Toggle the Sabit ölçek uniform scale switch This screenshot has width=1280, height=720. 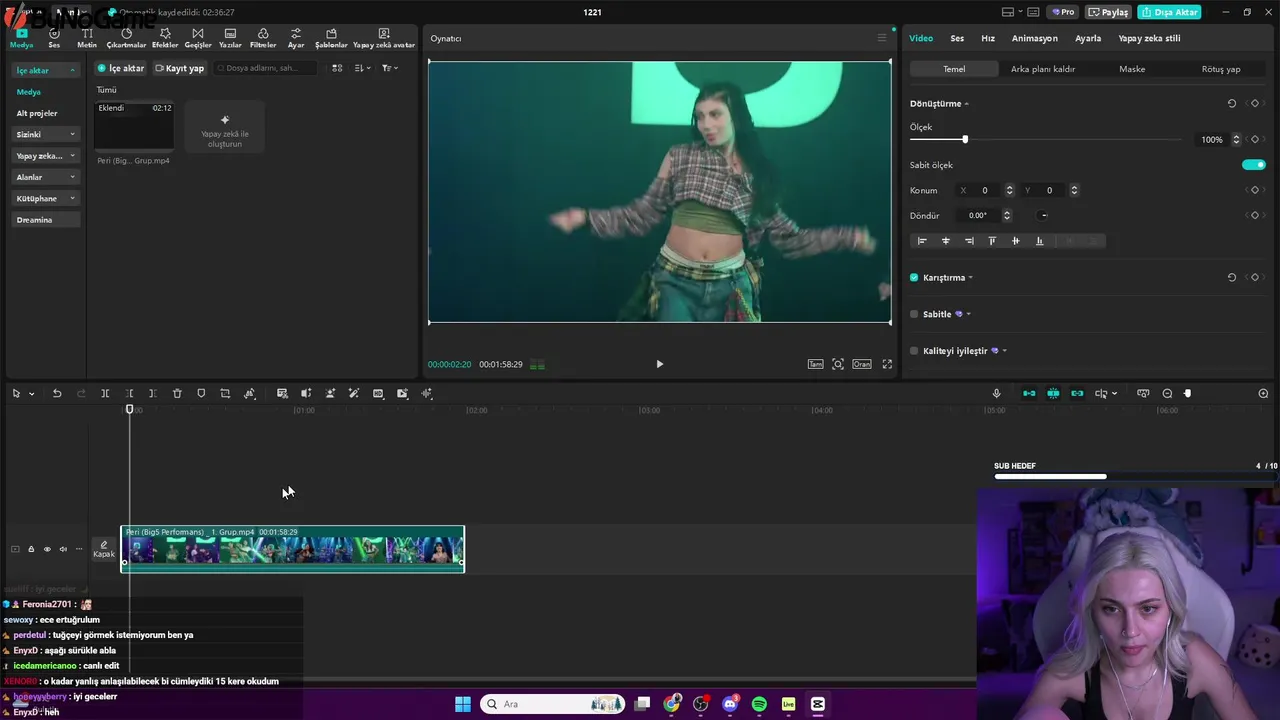(x=1254, y=165)
